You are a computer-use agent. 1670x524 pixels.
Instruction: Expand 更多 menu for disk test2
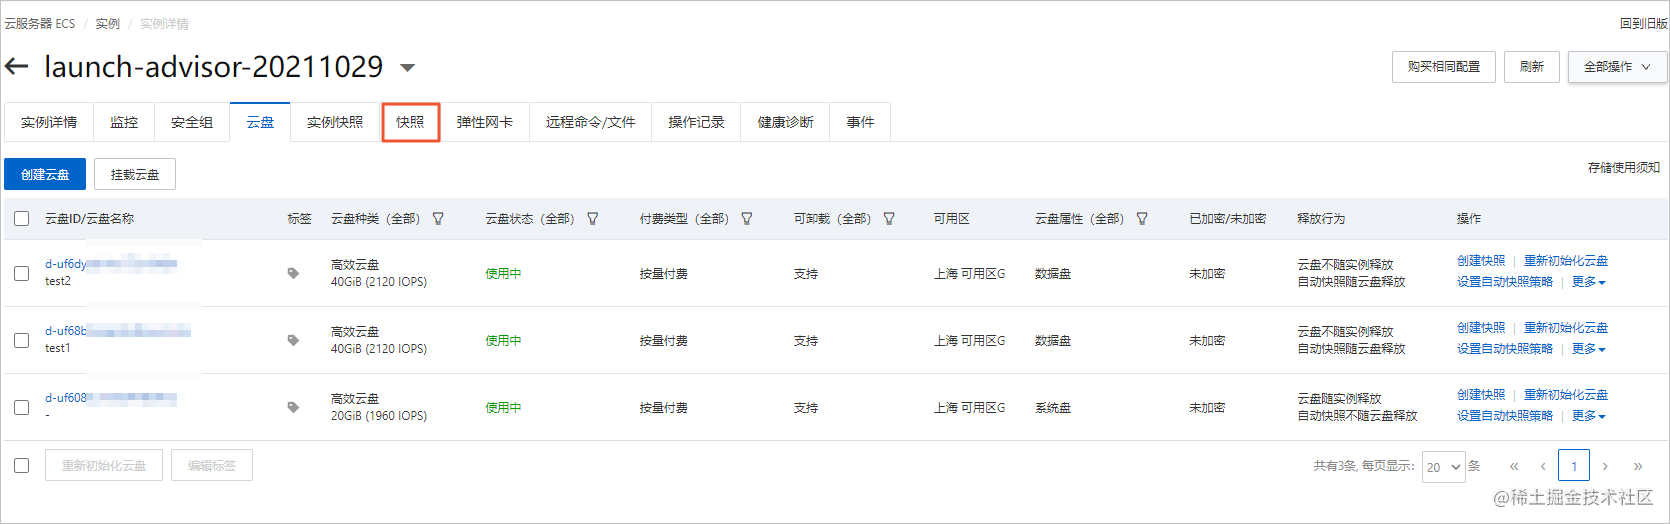click(x=1588, y=282)
